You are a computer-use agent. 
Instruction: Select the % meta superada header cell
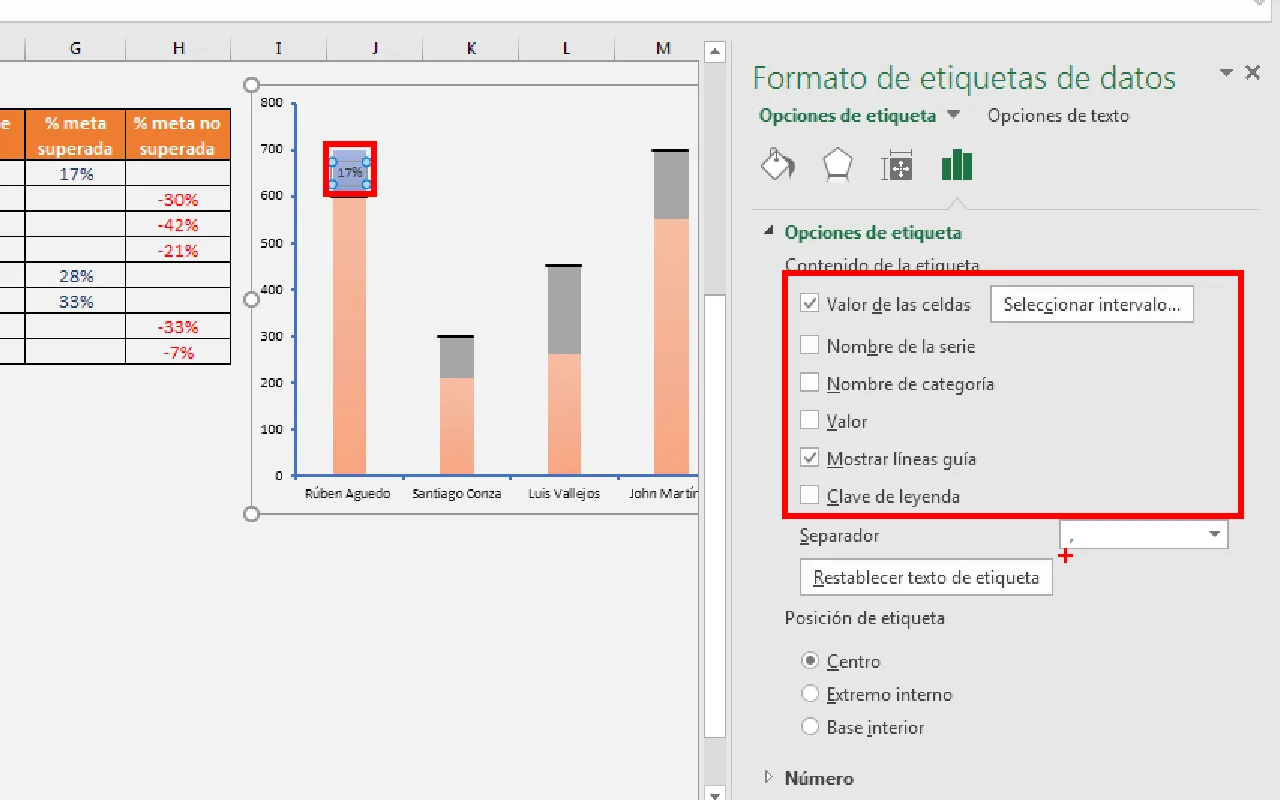click(x=76, y=136)
